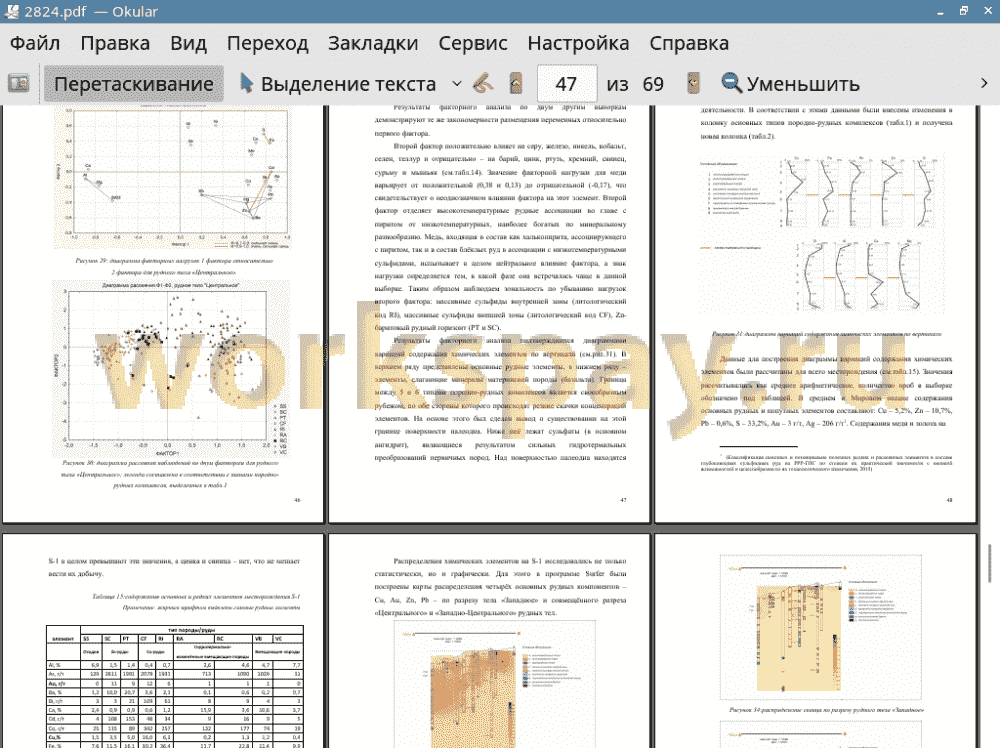Click the total pages label 69
Screen dimensions: 1000x748
click(x=653, y=84)
